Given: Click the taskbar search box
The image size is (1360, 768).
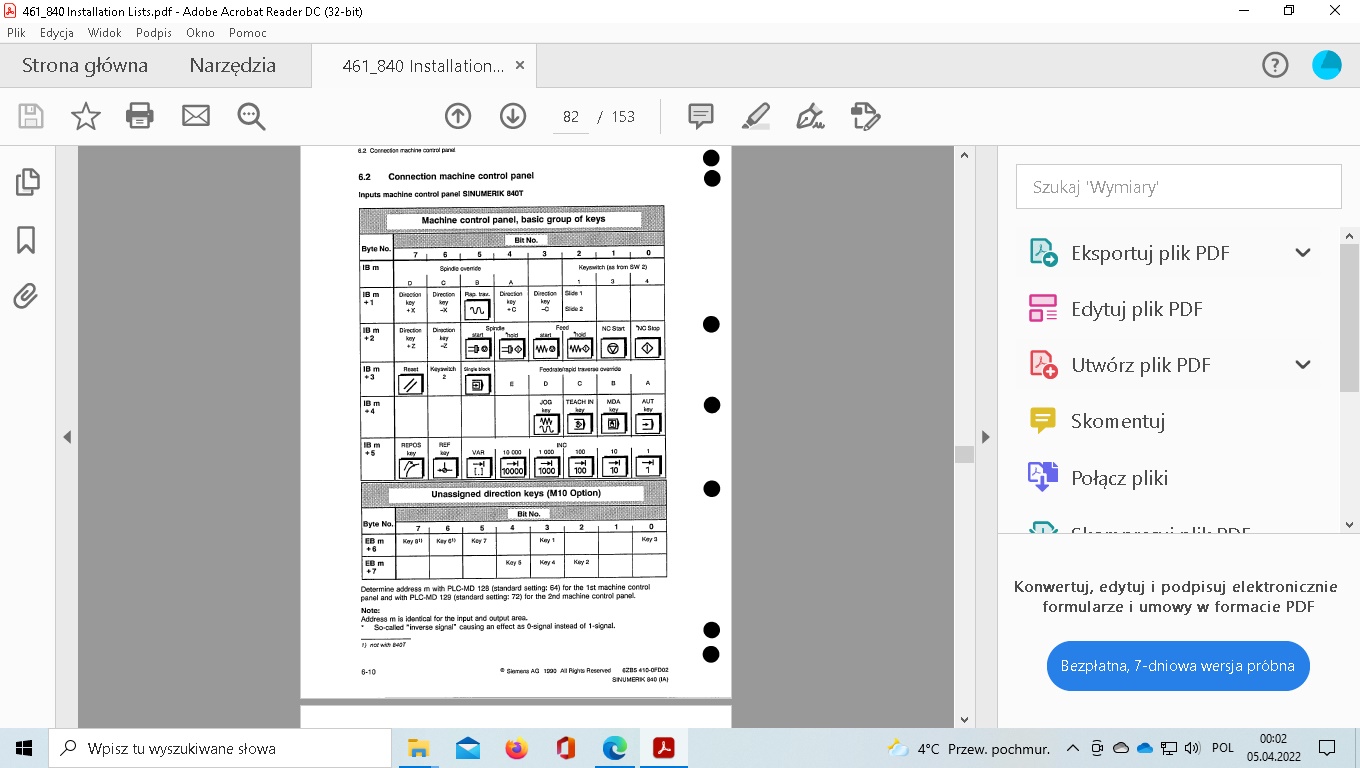Looking at the screenshot, I should [x=219, y=748].
